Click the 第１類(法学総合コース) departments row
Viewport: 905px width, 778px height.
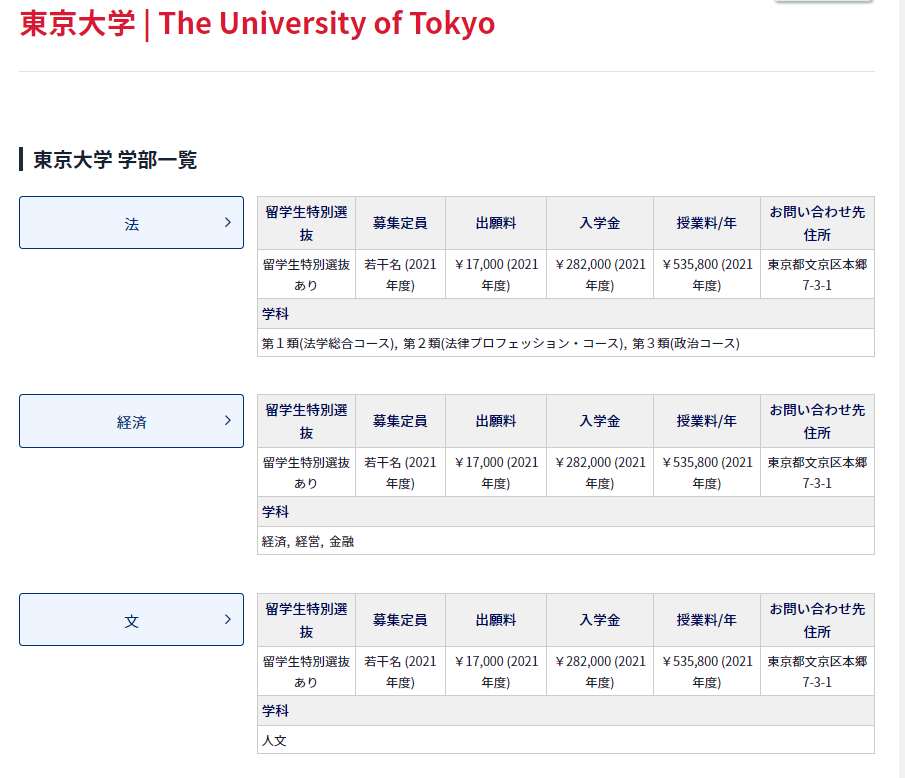[x=566, y=343]
